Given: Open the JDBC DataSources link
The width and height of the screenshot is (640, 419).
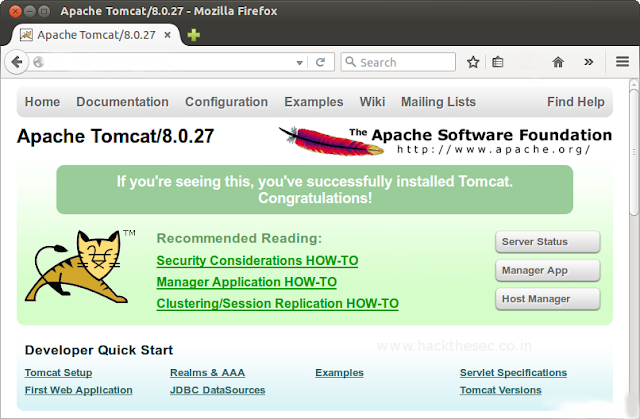Looking at the screenshot, I should [218, 390].
